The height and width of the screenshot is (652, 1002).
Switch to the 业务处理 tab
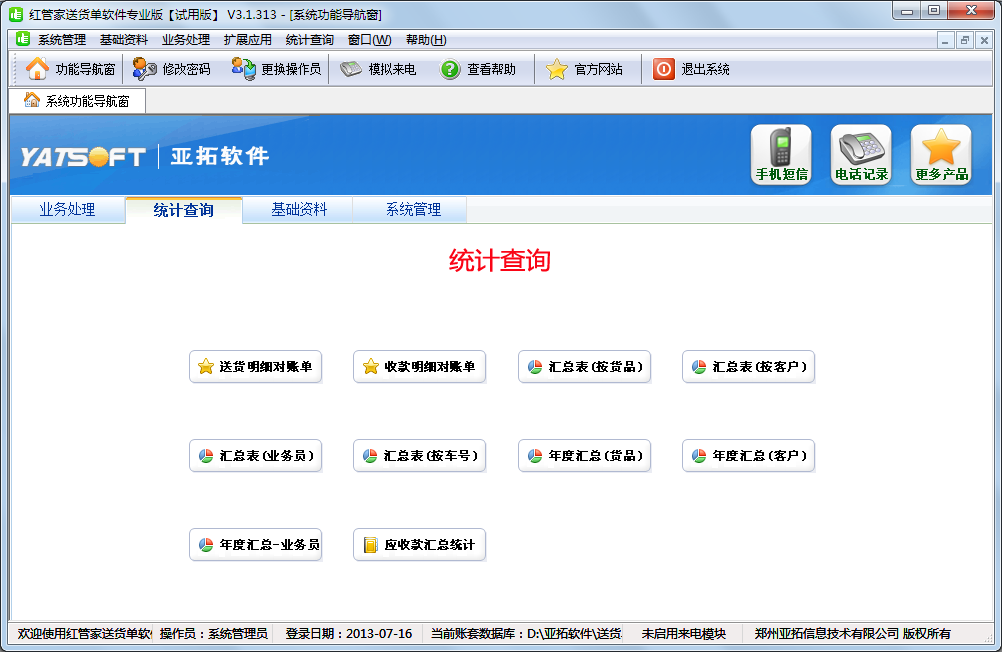point(67,210)
